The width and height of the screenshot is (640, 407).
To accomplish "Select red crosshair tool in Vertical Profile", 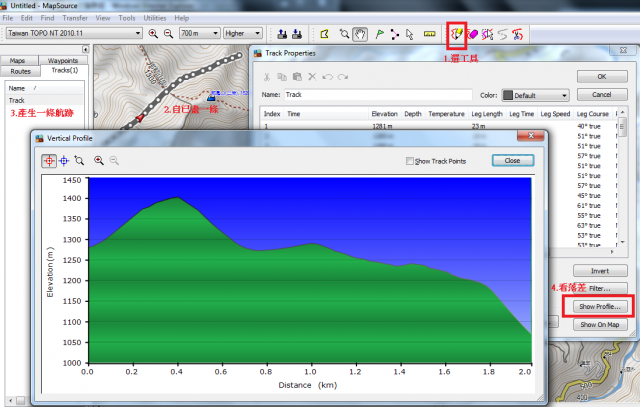I will pos(49,161).
